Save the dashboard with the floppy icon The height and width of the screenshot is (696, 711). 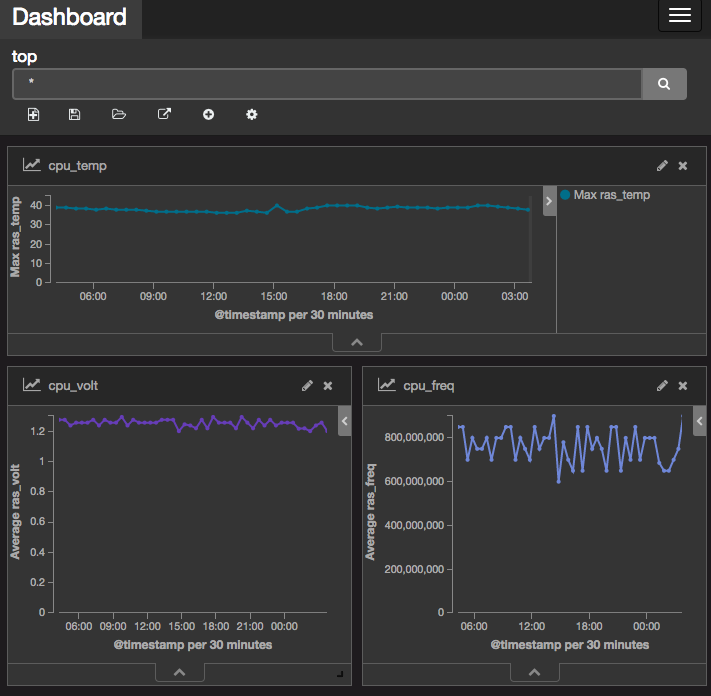coord(75,115)
